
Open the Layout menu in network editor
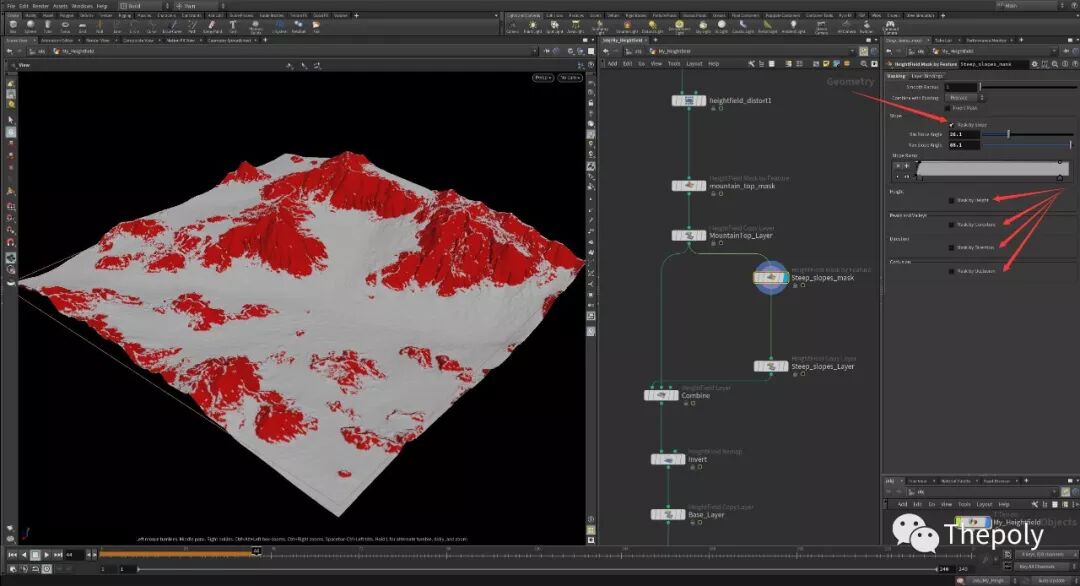pyautogui.click(x=693, y=63)
